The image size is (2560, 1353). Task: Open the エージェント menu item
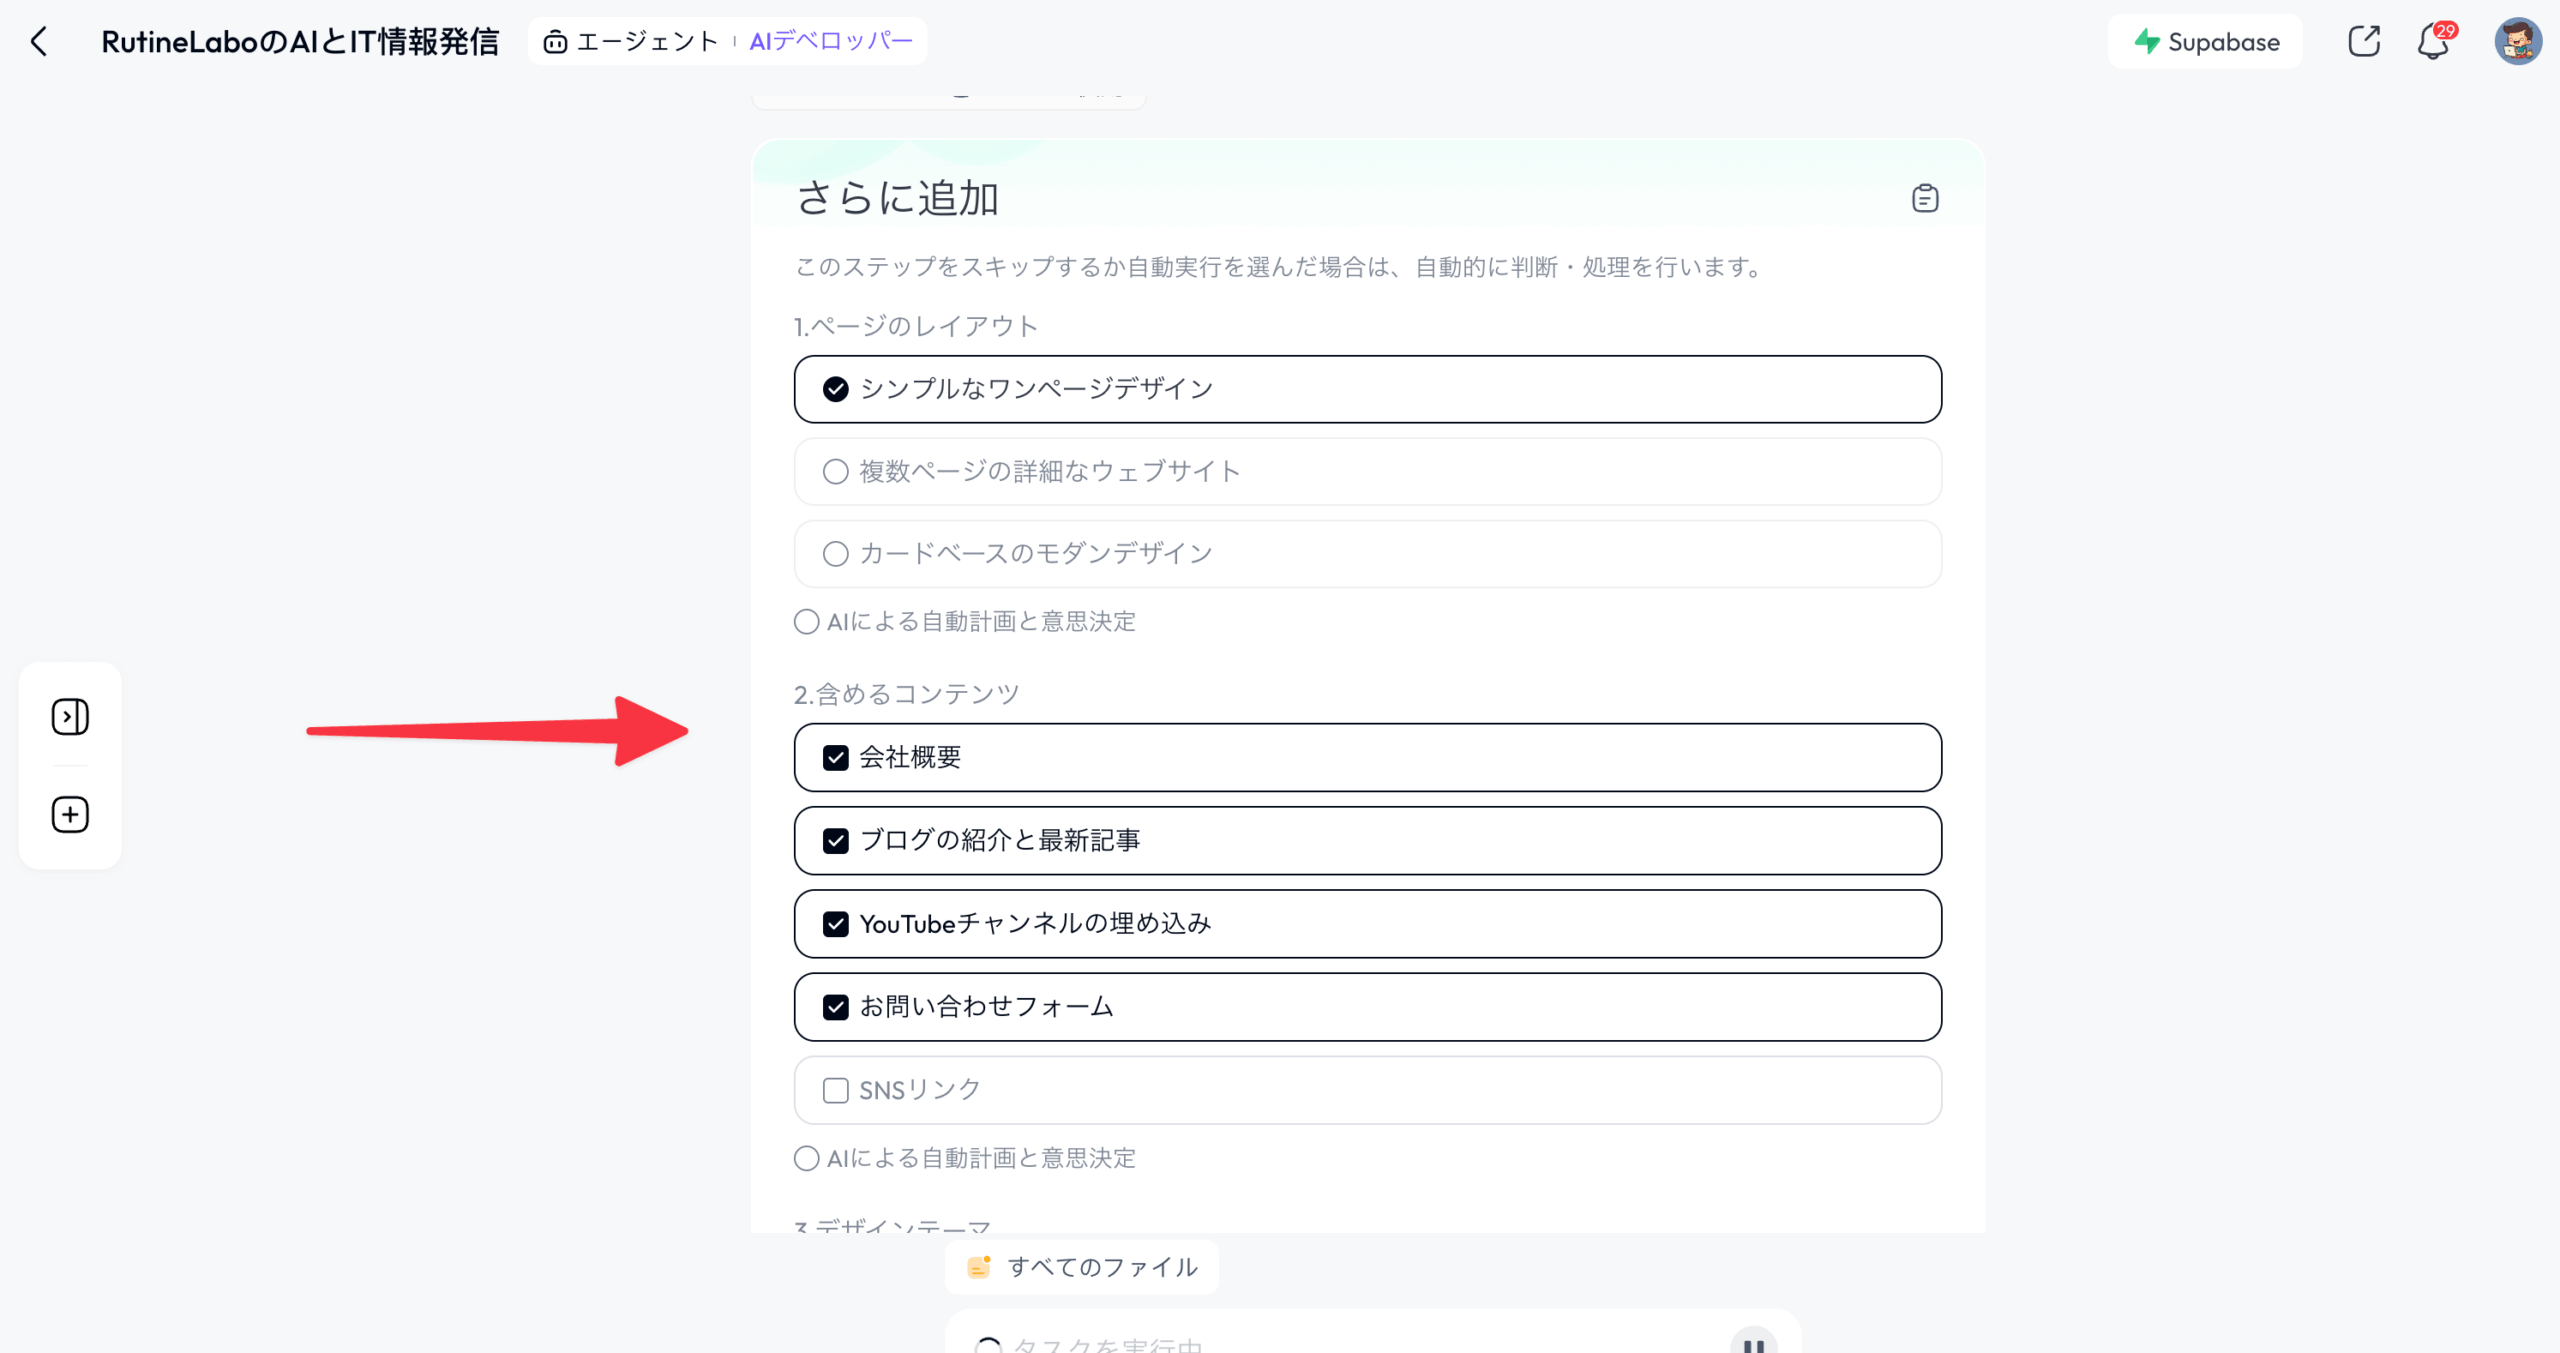645,41
